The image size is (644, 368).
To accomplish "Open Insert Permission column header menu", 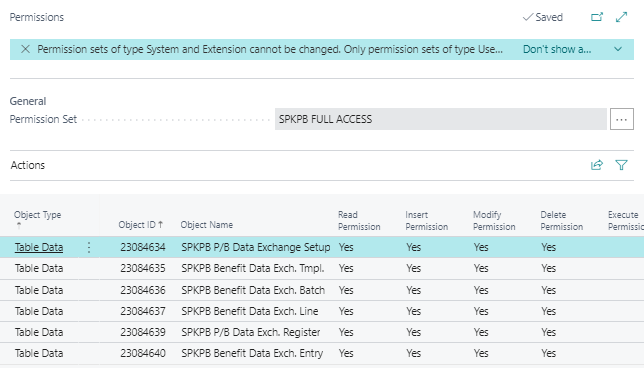I will pos(426,221).
